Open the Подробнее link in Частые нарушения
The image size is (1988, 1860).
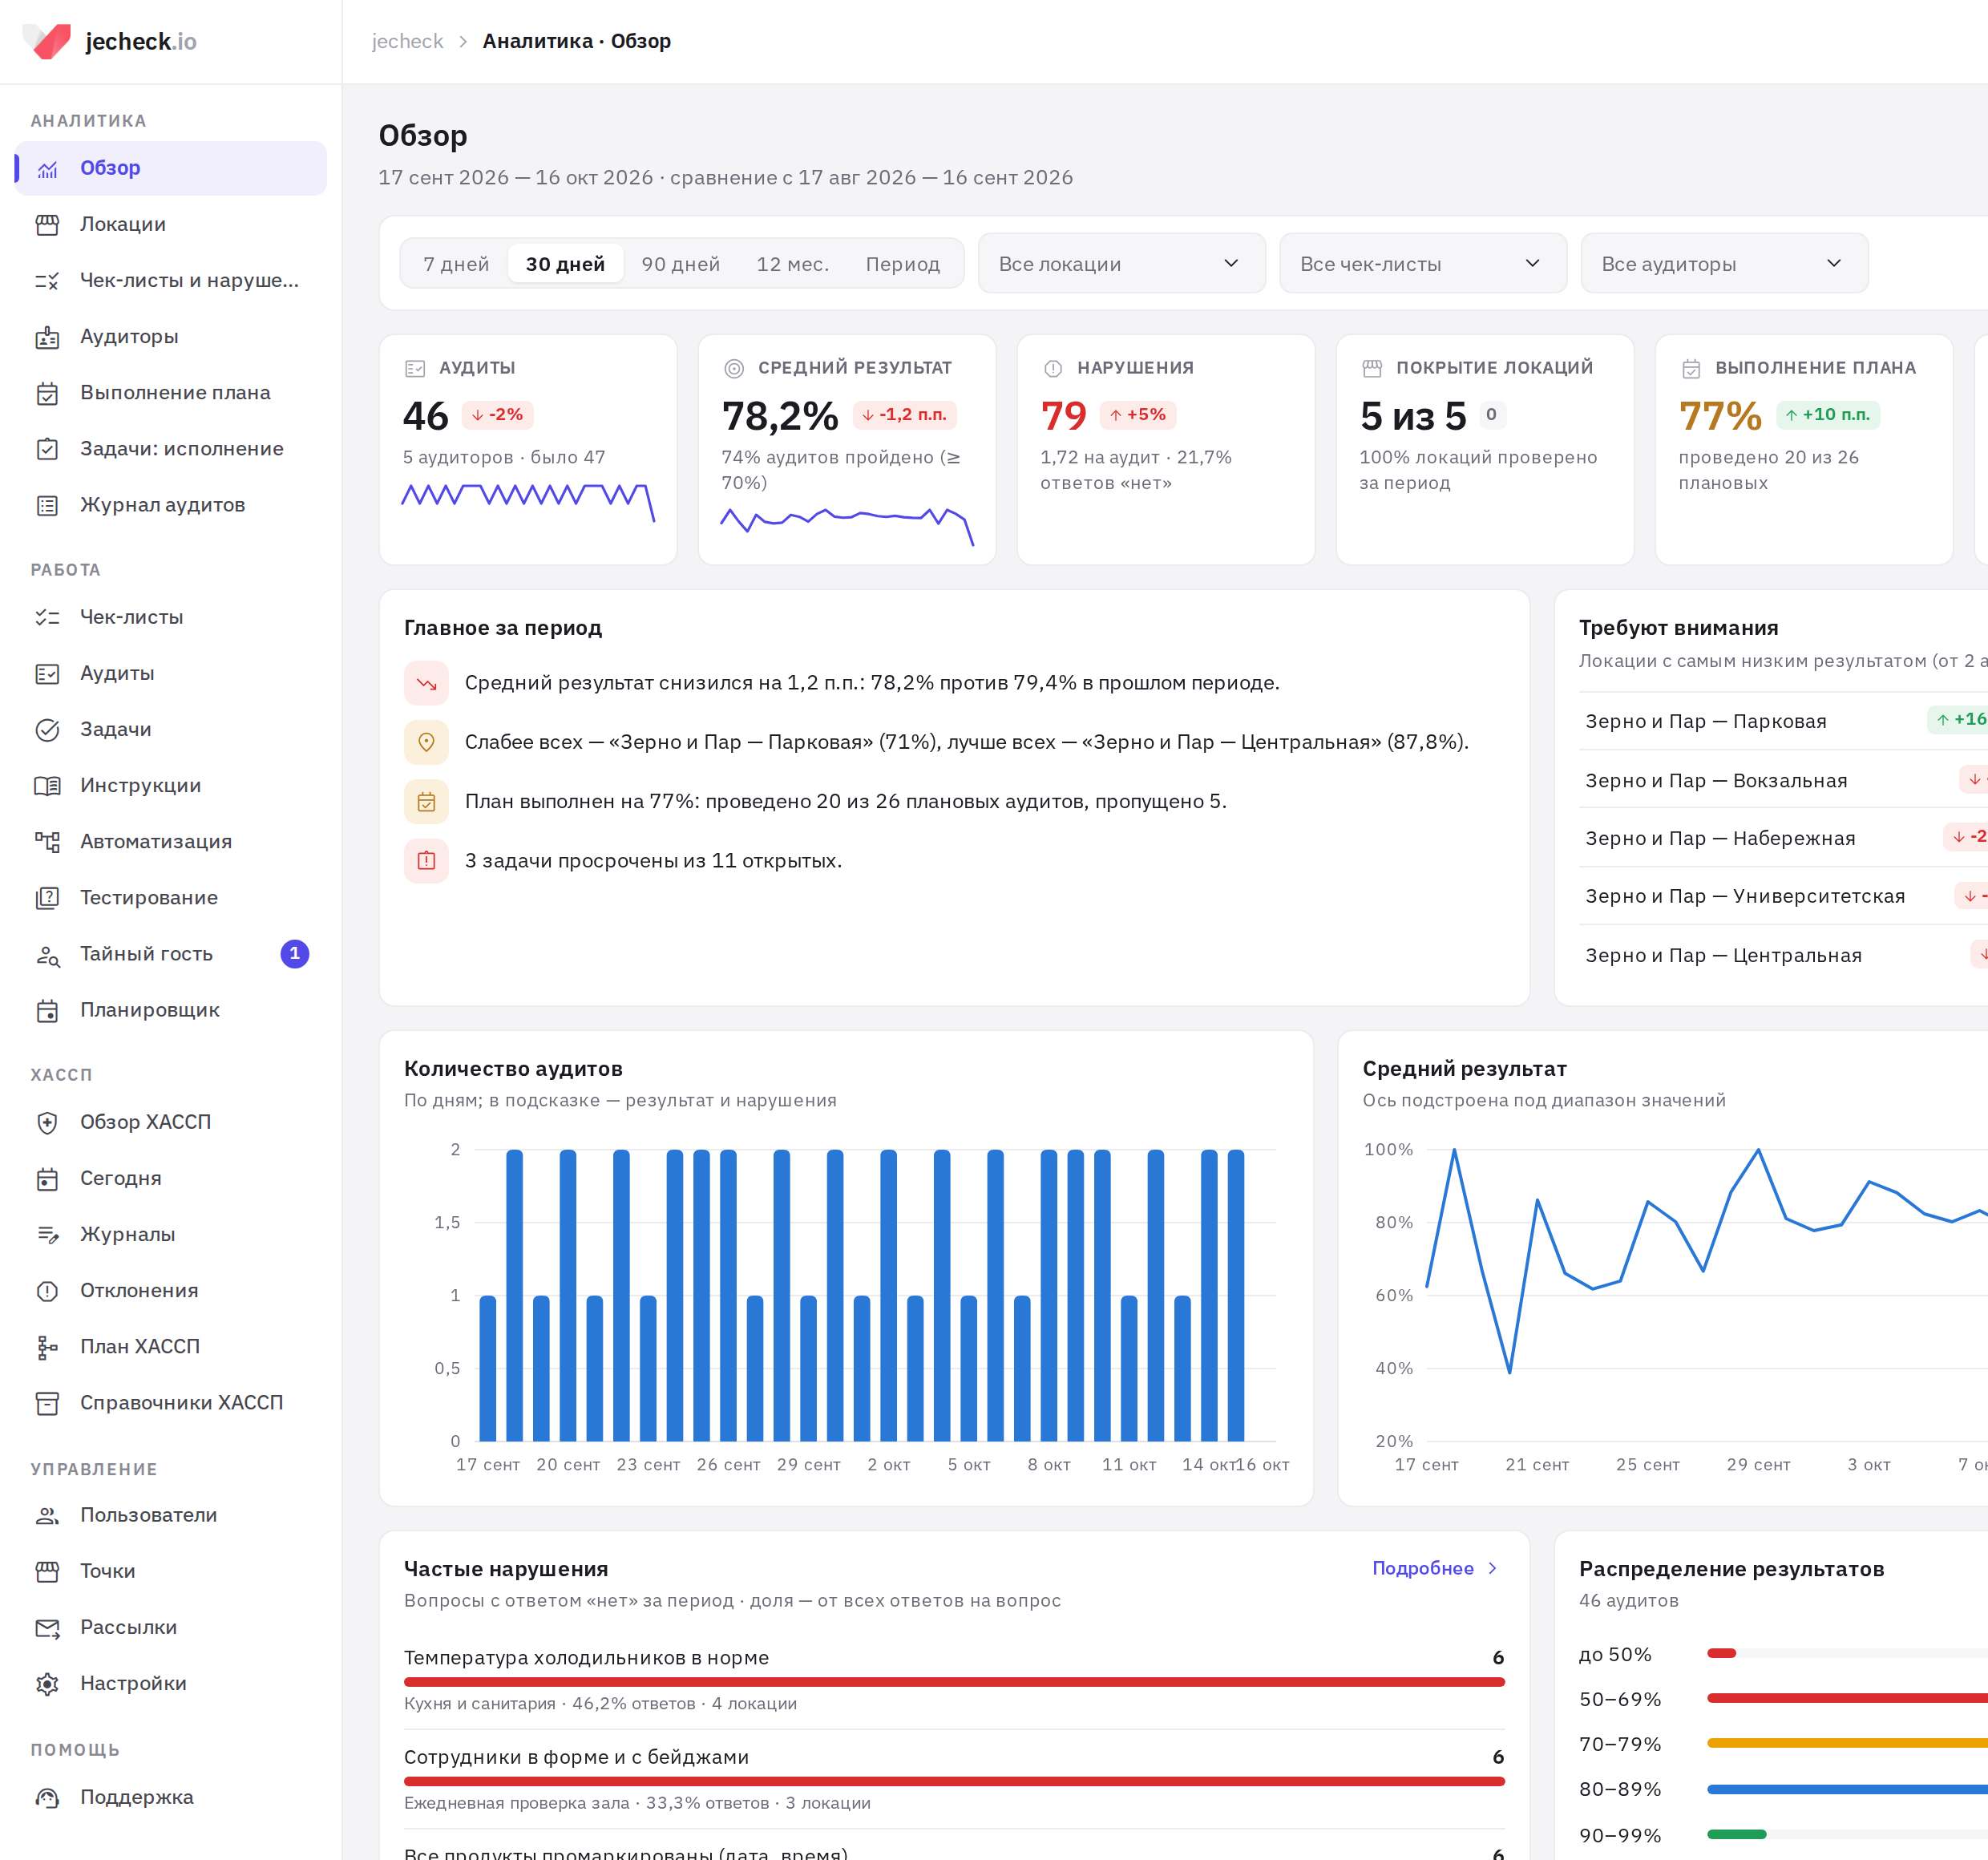pos(1434,1568)
